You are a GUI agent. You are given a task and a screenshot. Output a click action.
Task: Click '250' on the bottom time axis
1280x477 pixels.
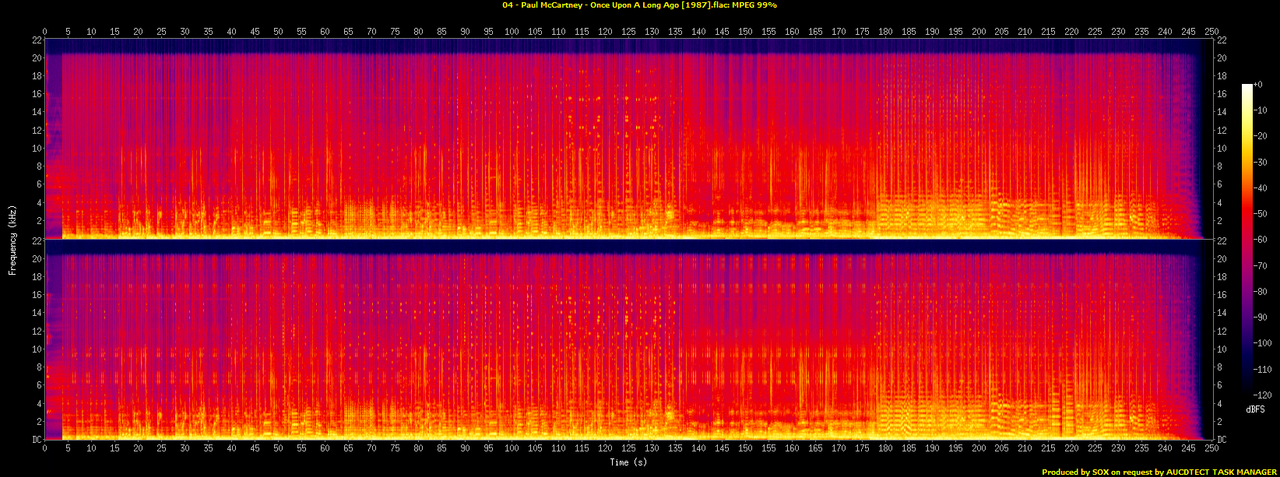point(1211,450)
